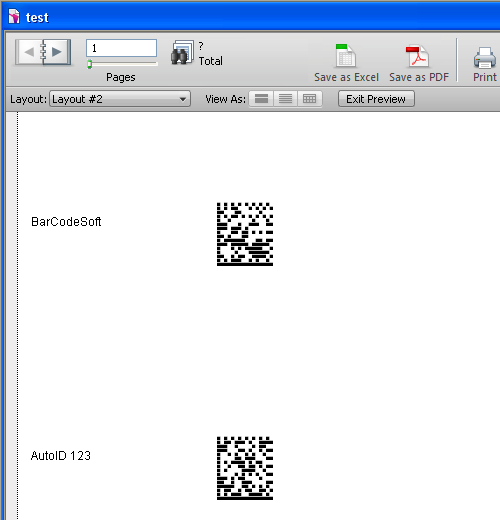500x520 pixels.
Task: Click the page number input field
Action: (x=121, y=48)
